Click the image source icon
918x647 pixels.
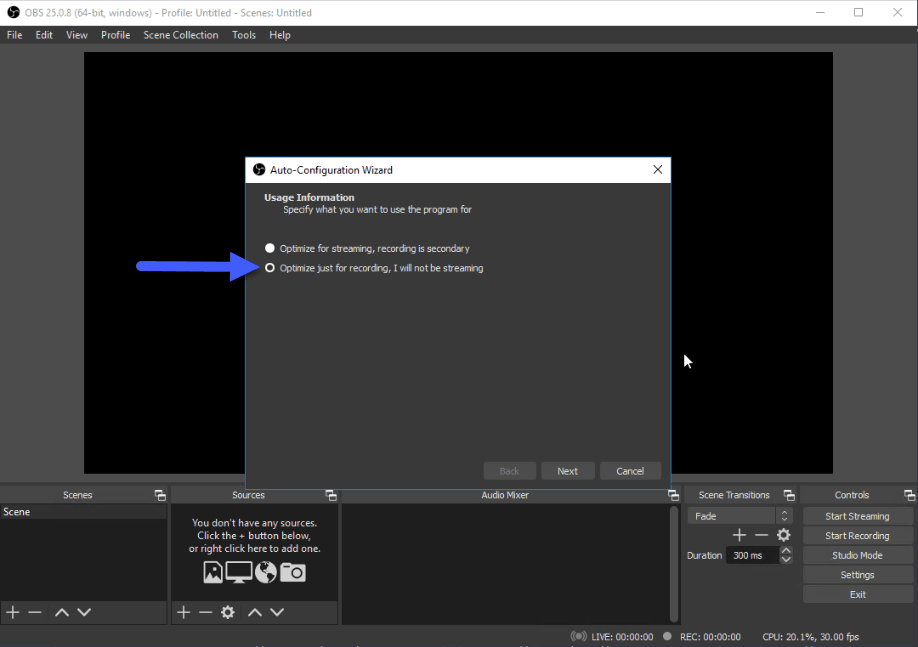tap(213, 572)
